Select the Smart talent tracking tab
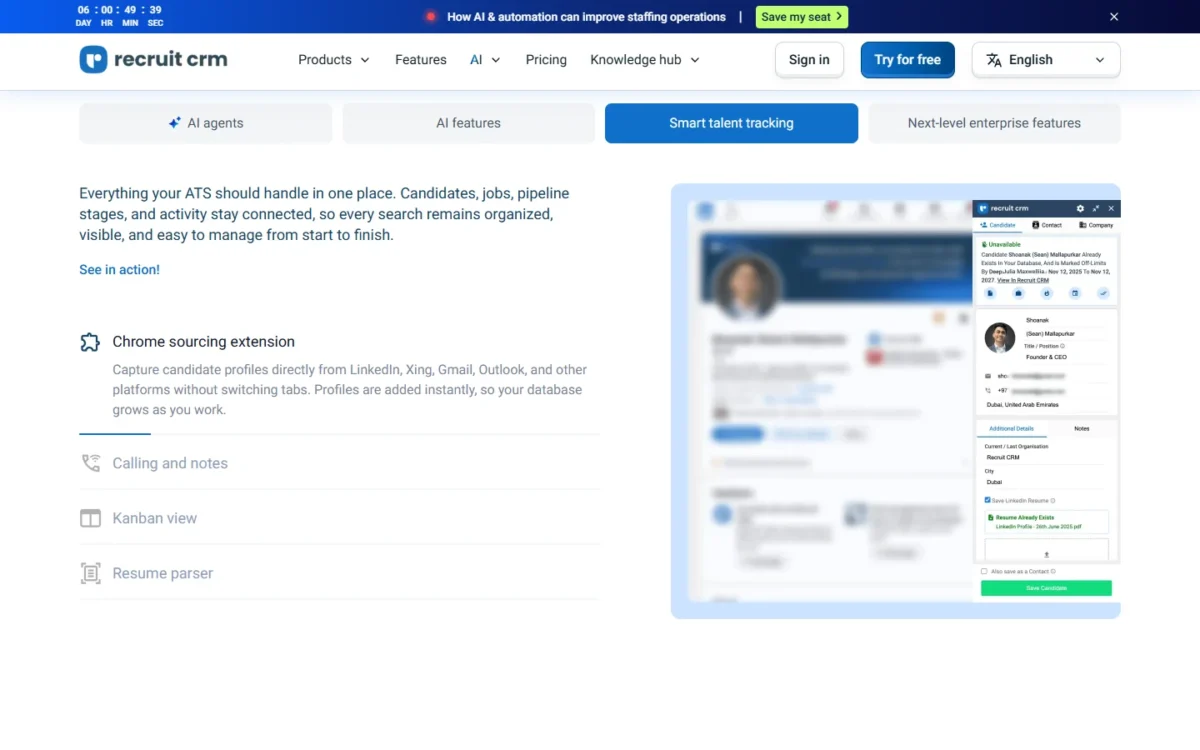 pos(731,123)
